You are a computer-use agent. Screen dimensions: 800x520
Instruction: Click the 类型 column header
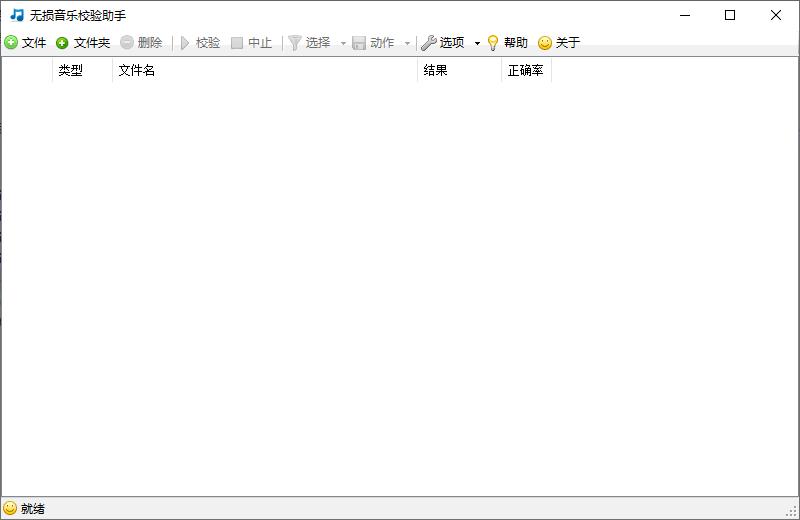tap(82, 70)
